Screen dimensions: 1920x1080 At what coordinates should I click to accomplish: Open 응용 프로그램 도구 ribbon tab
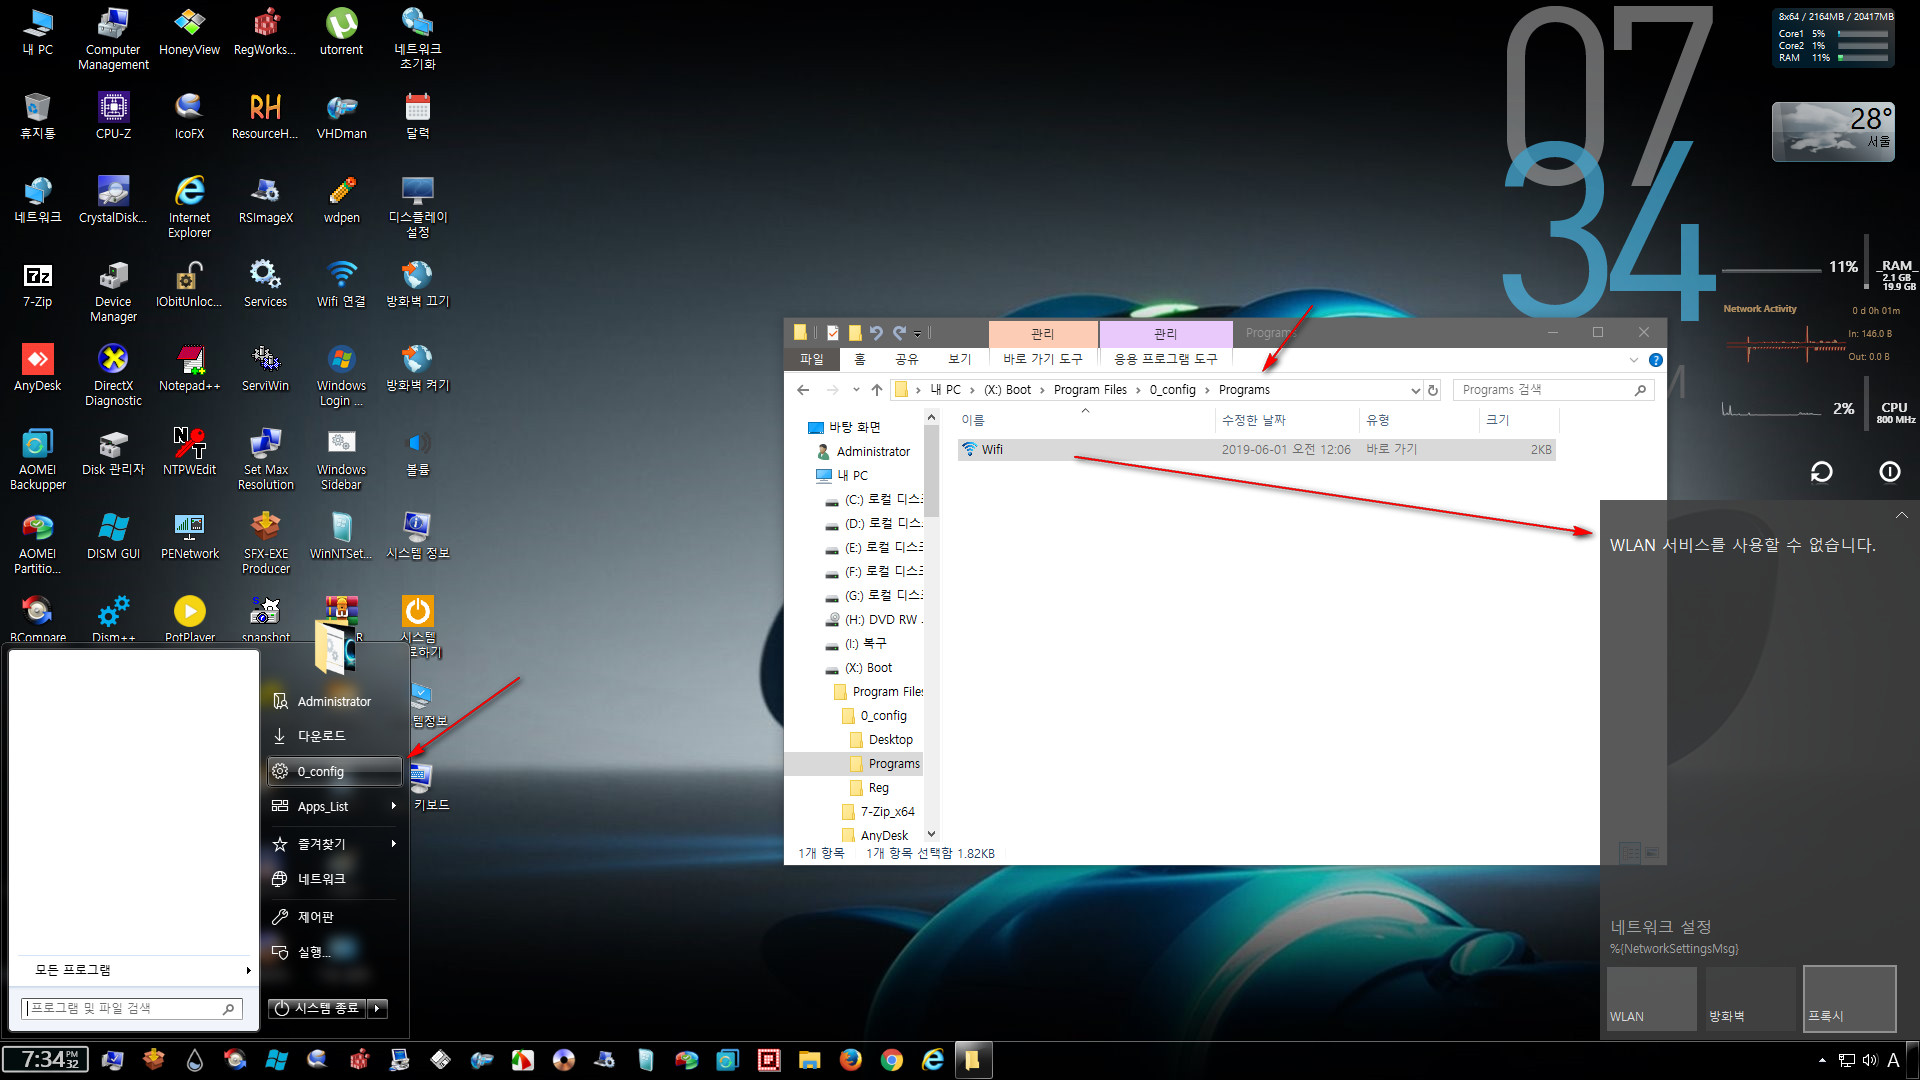point(1166,359)
